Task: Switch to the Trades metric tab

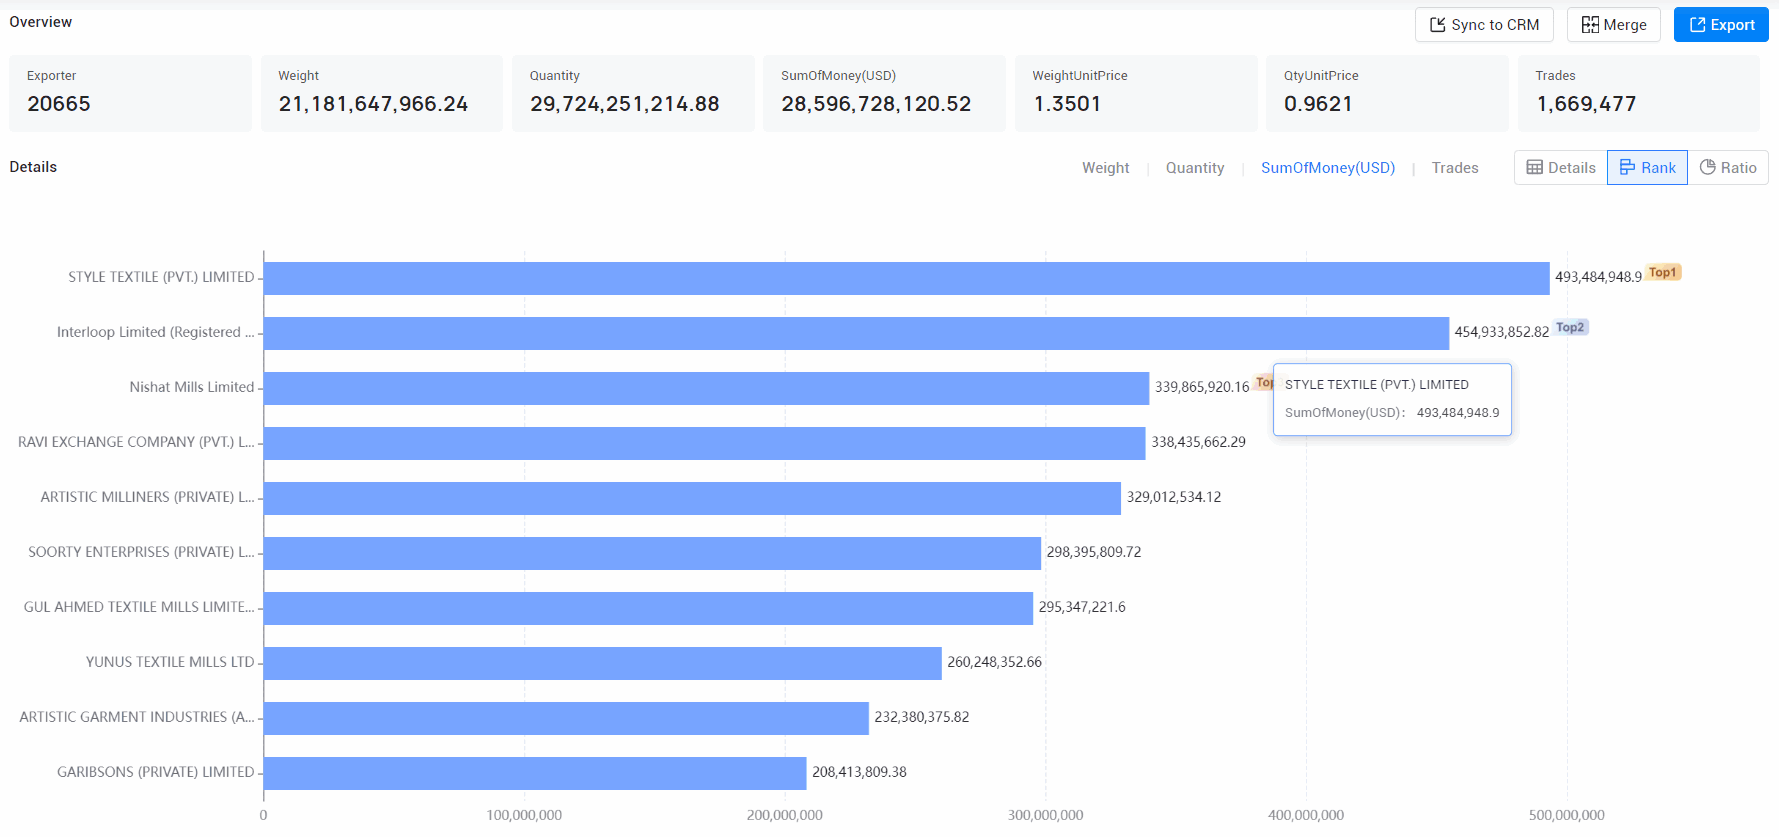Action: click(1454, 168)
